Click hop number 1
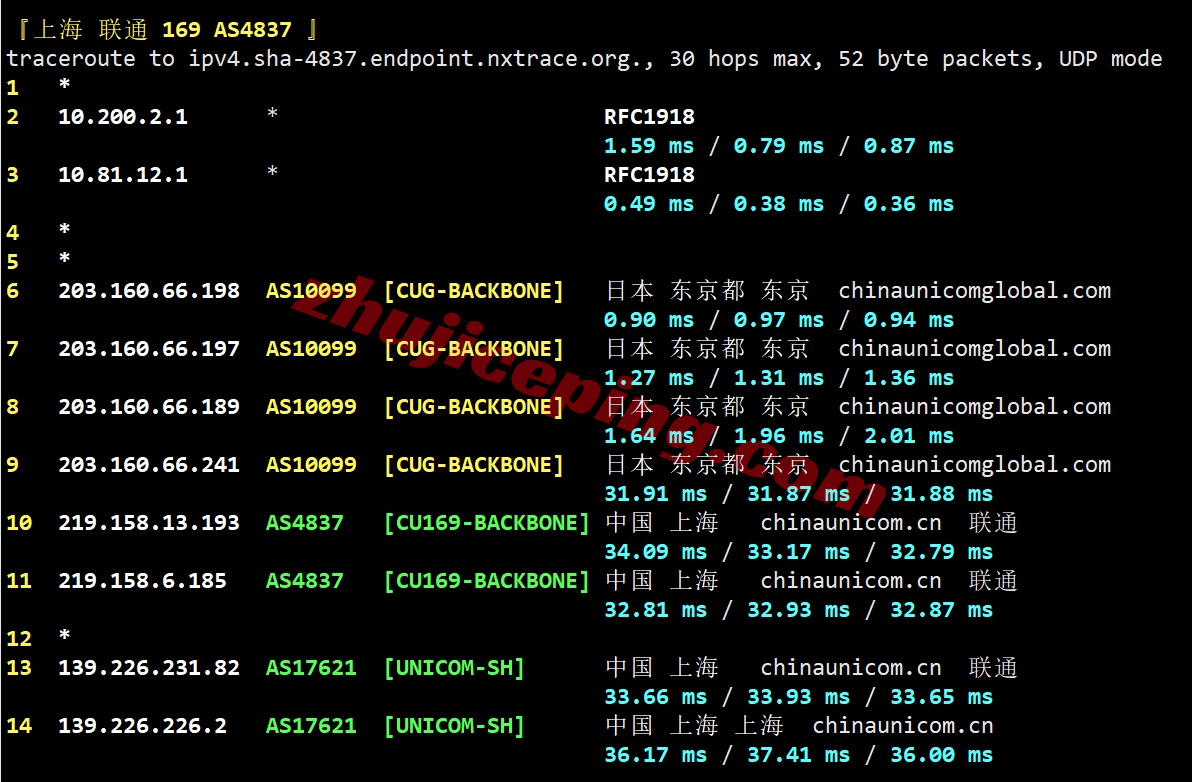Screen dimensions: 1192x782 coord(13,88)
